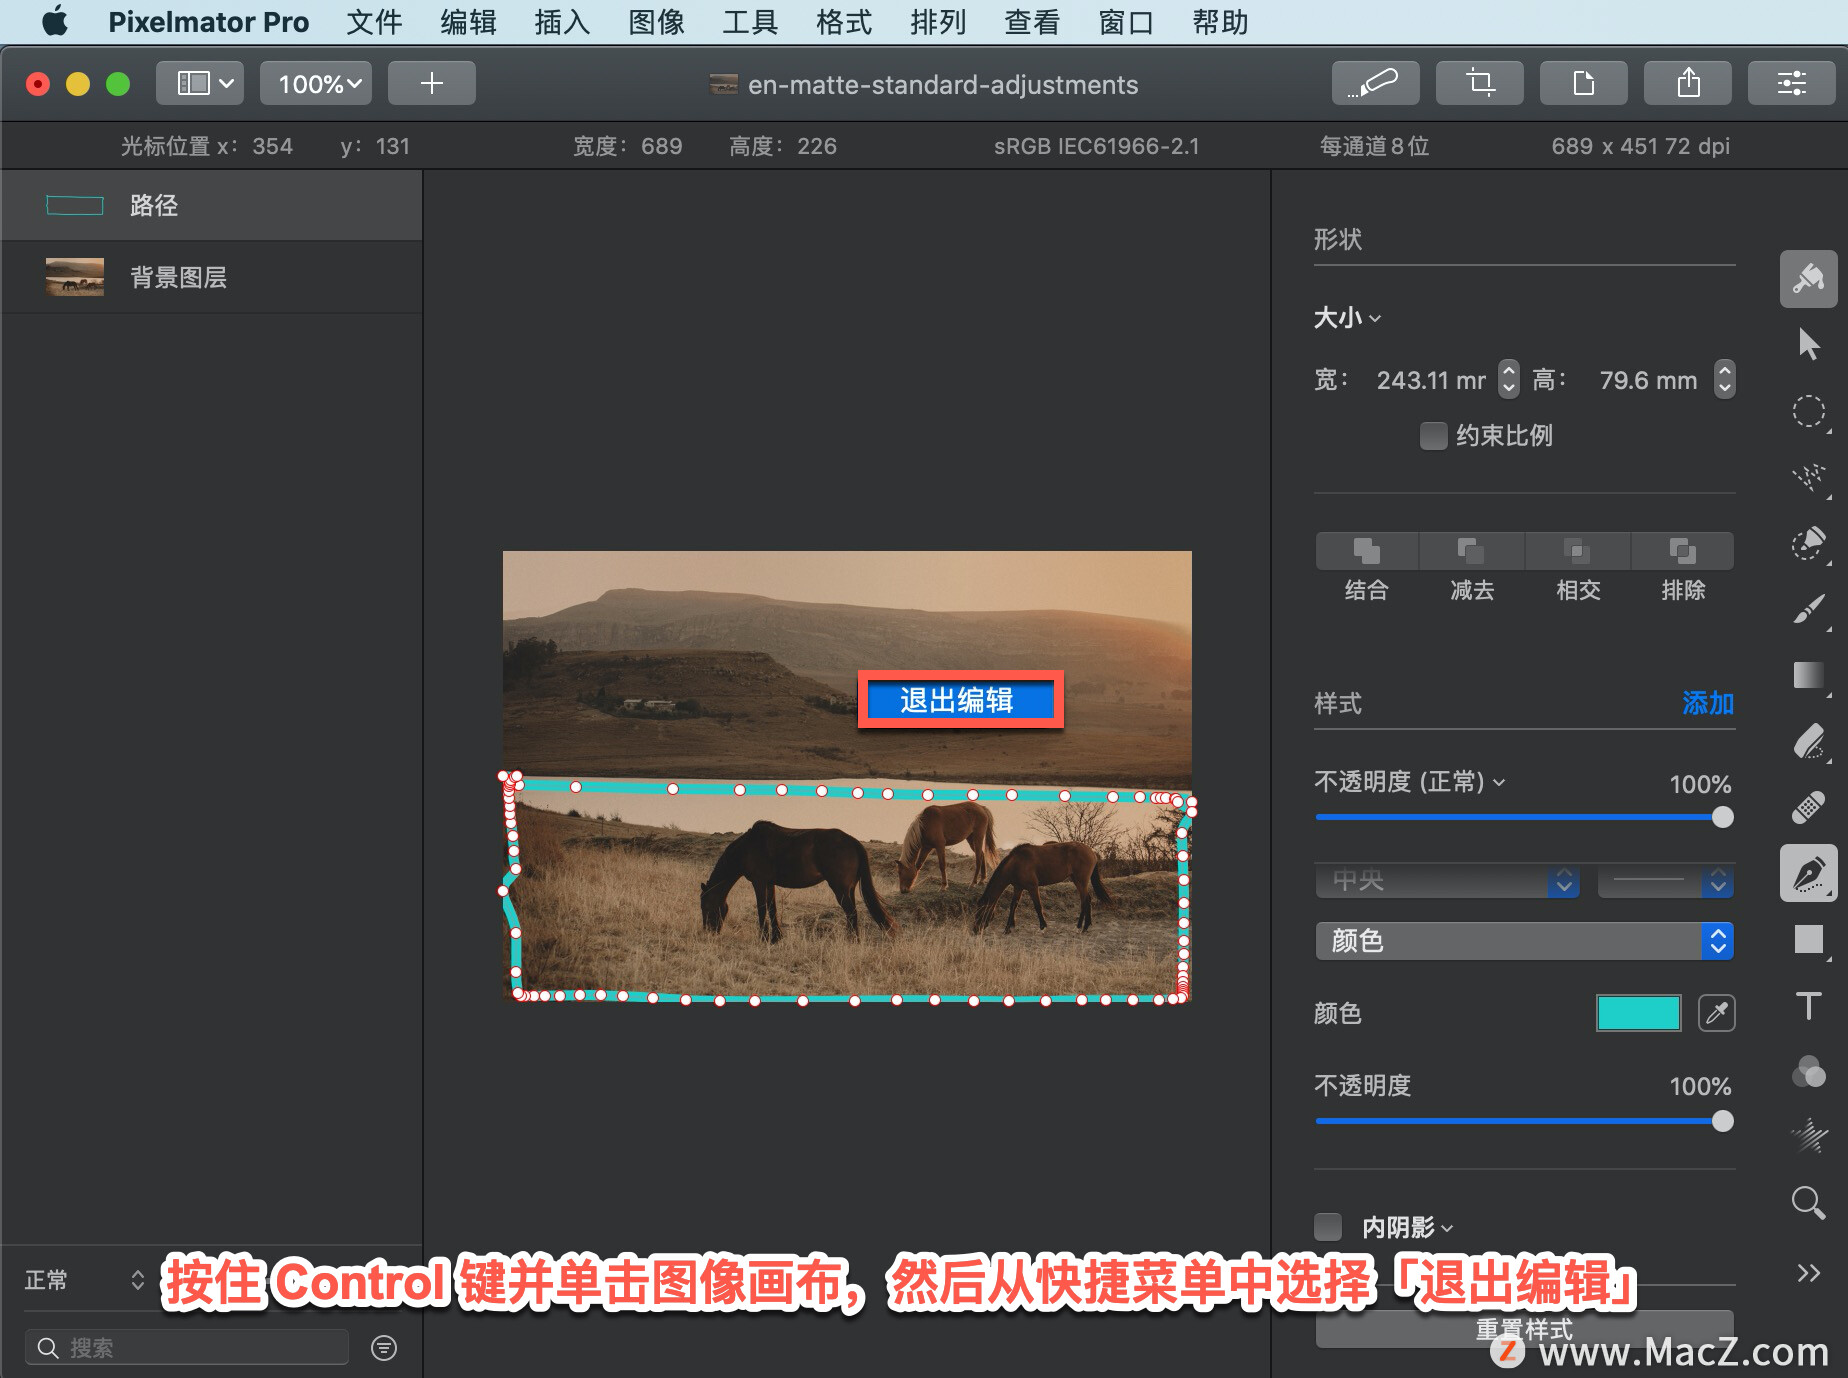Select the Pen tool in the right toolbar
This screenshot has height=1378, width=1848.
pos(1810,875)
